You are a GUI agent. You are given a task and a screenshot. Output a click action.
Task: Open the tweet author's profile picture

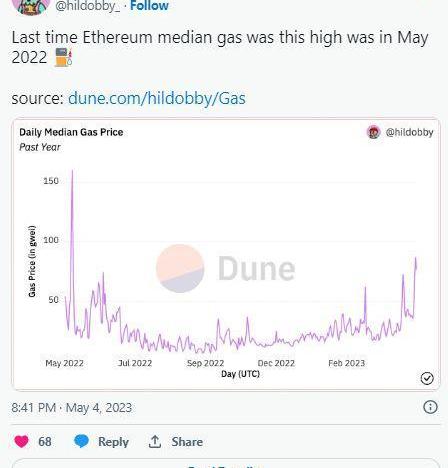point(31,7)
